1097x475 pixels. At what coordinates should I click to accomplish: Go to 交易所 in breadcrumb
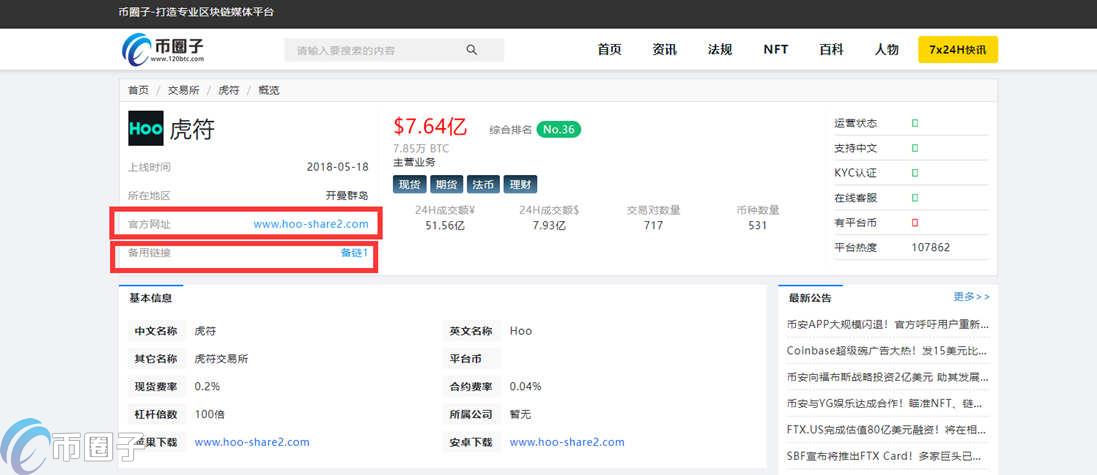[x=183, y=90]
